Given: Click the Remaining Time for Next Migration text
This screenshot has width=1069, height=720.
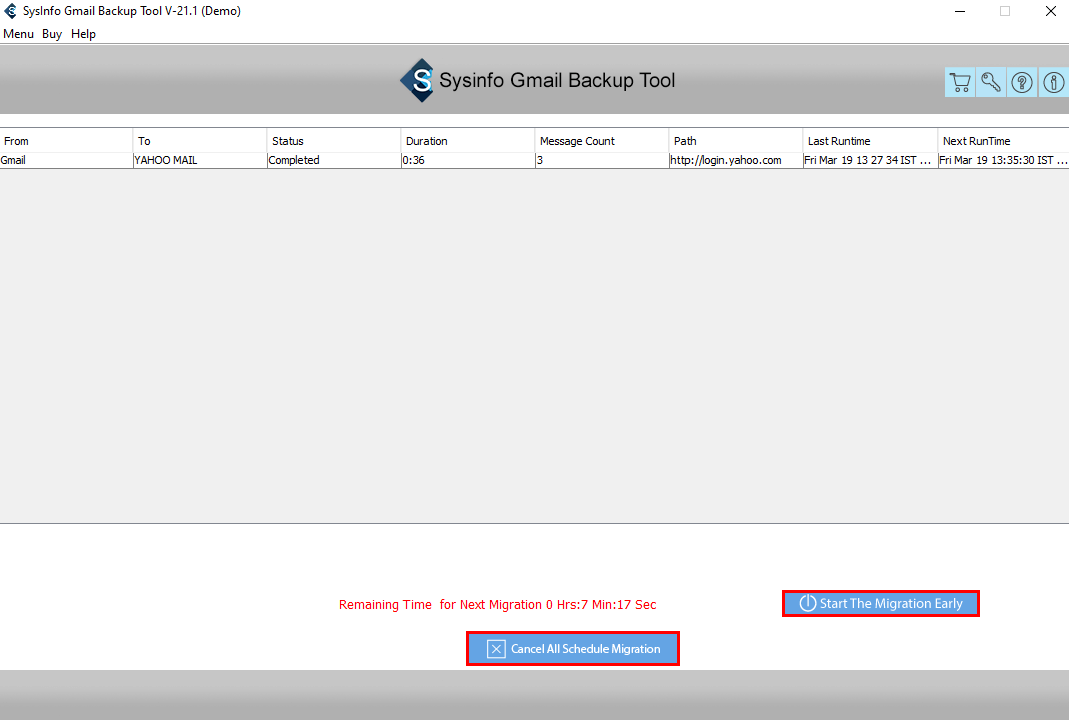Looking at the screenshot, I should coord(498,605).
